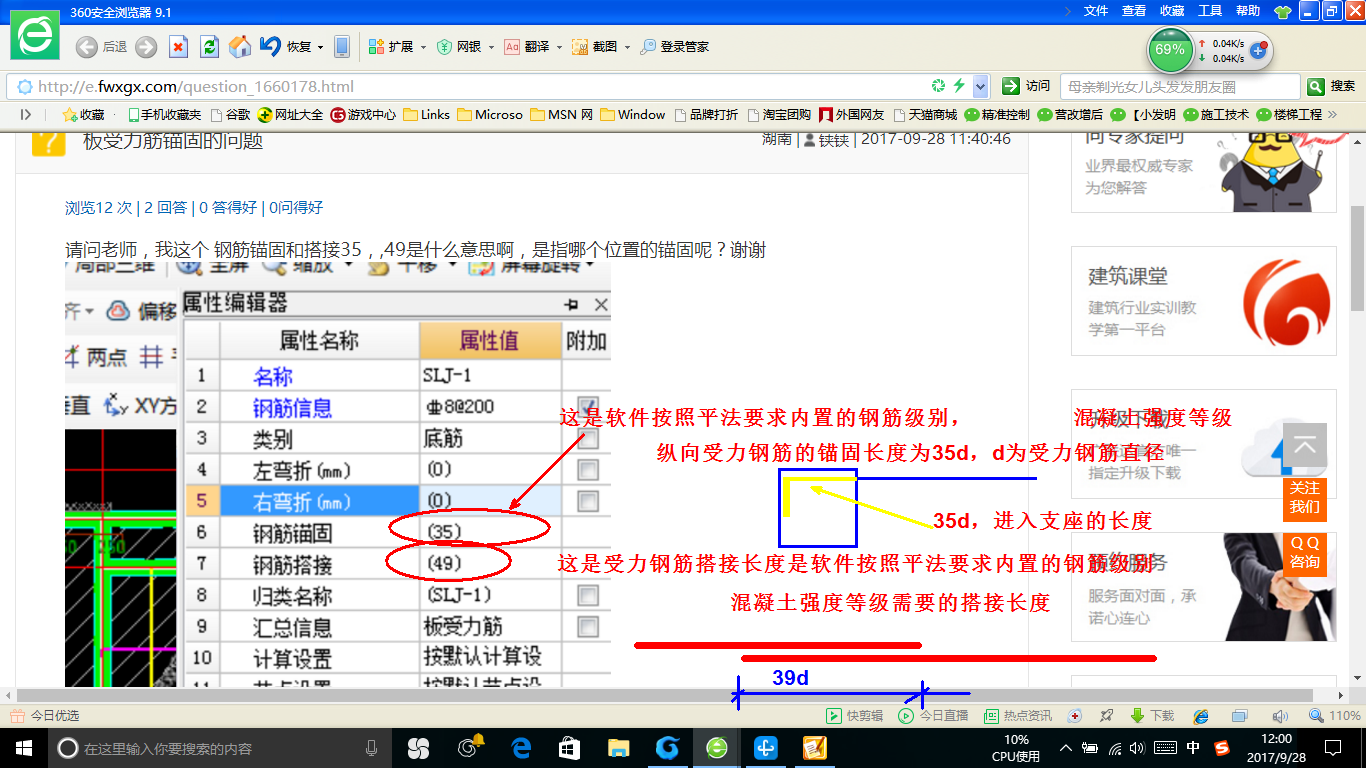Image resolution: width=1366 pixels, height=768 pixels.
Task: Toggle the browser mute speaker icon
Action: click(x=1280, y=716)
